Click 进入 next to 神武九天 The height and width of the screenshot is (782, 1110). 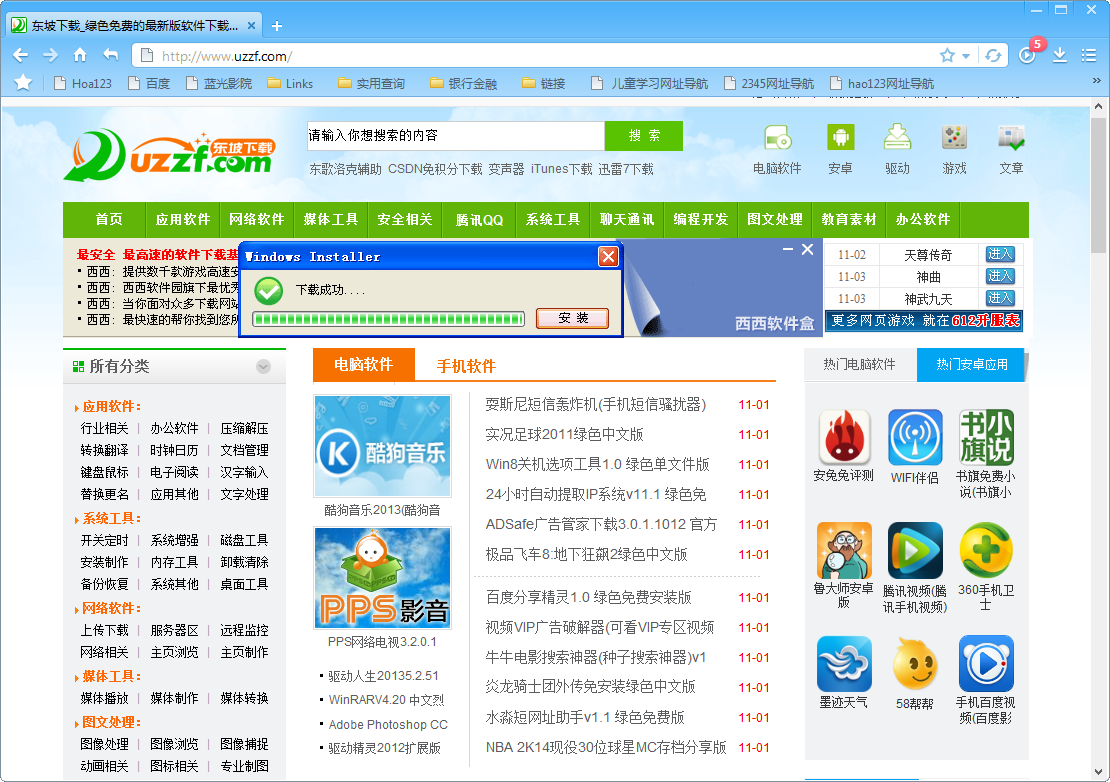1000,298
